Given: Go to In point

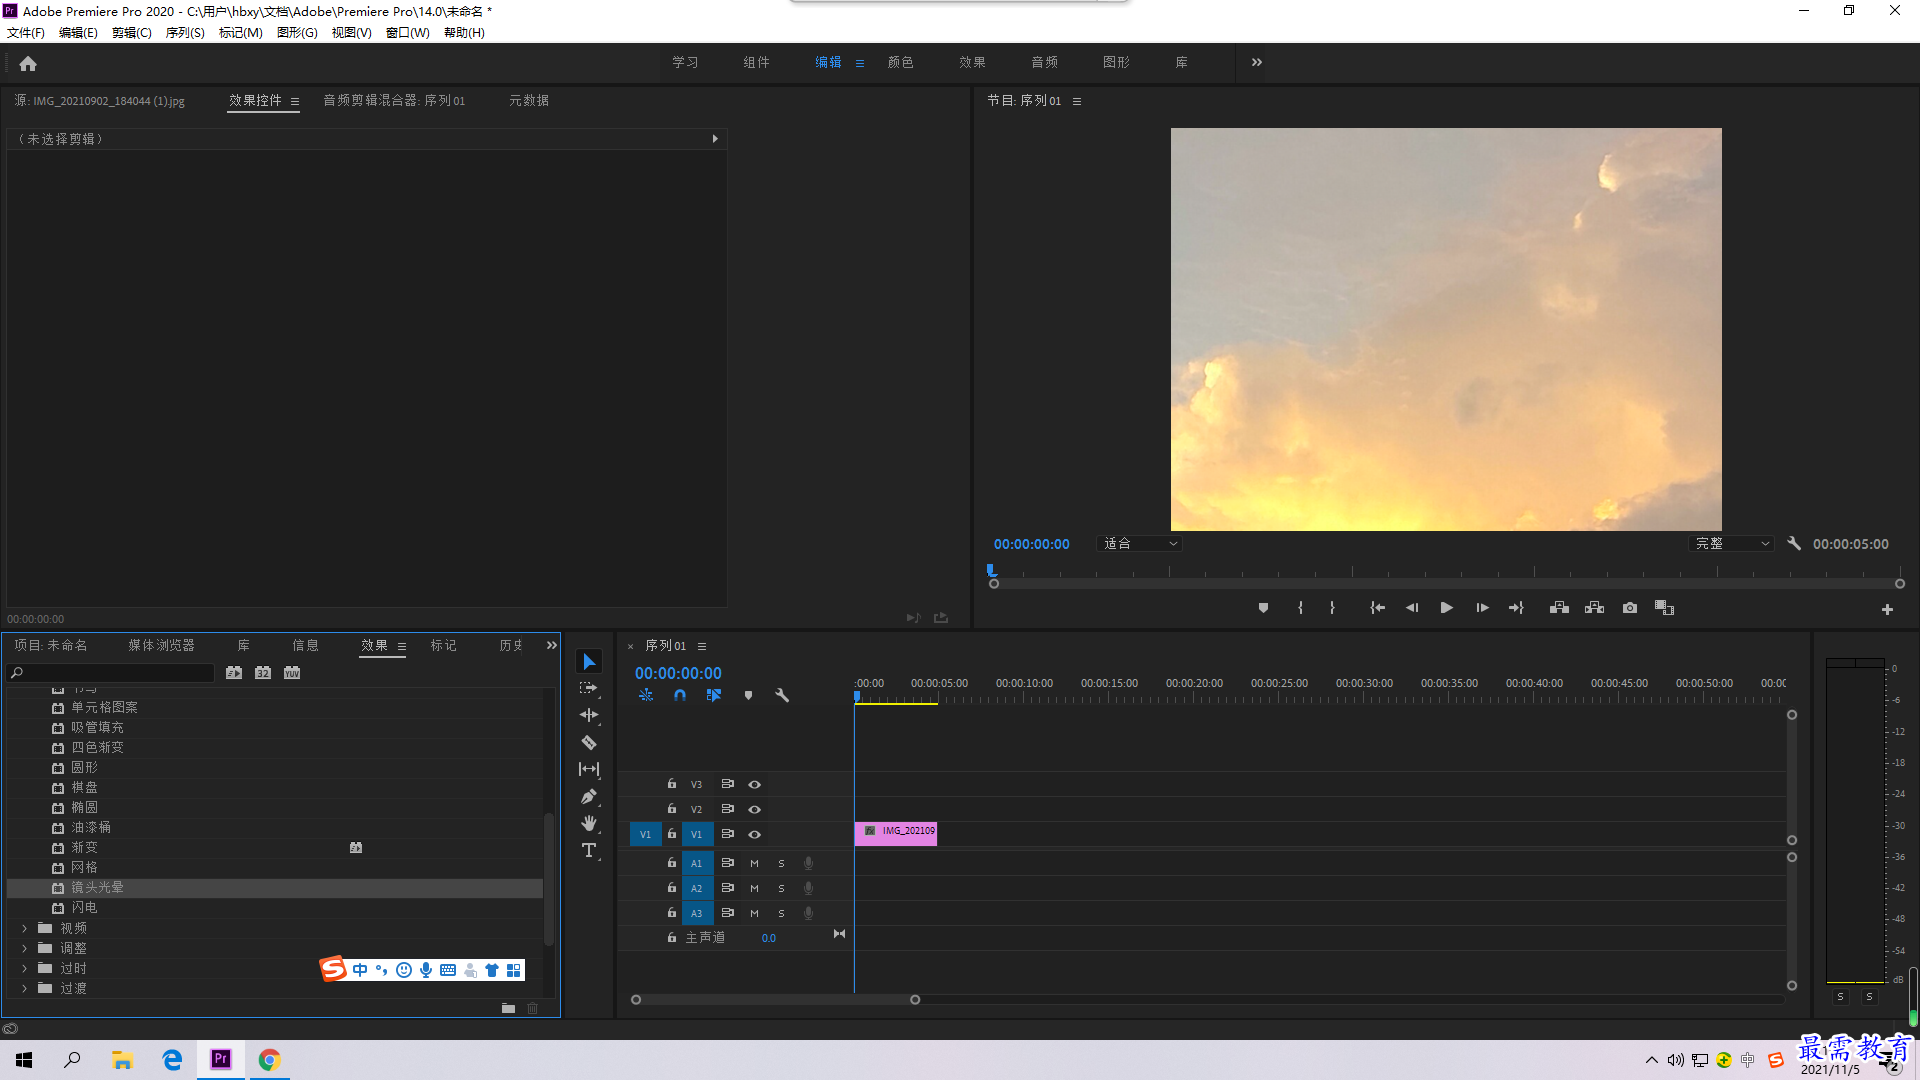Looking at the screenshot, I should click(1377, 608).
